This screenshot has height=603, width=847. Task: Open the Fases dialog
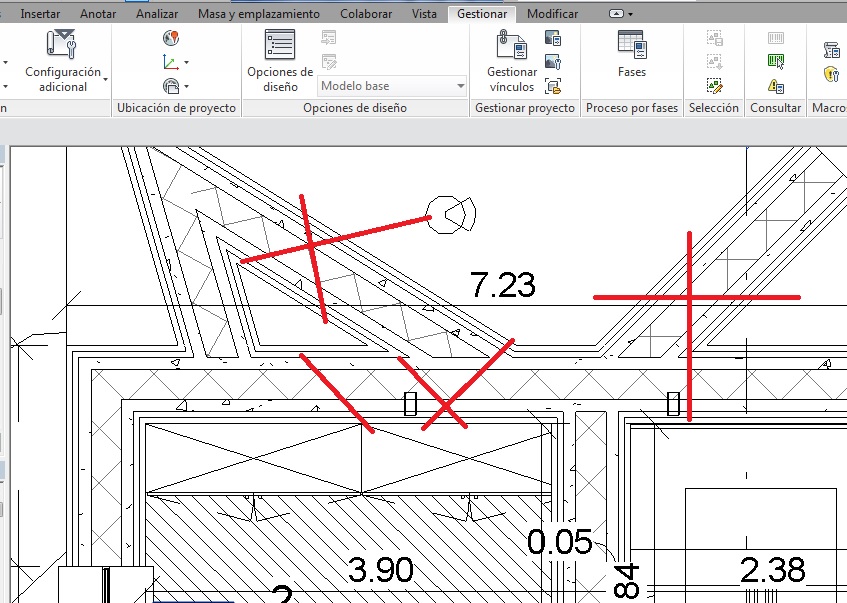(631, 54)
